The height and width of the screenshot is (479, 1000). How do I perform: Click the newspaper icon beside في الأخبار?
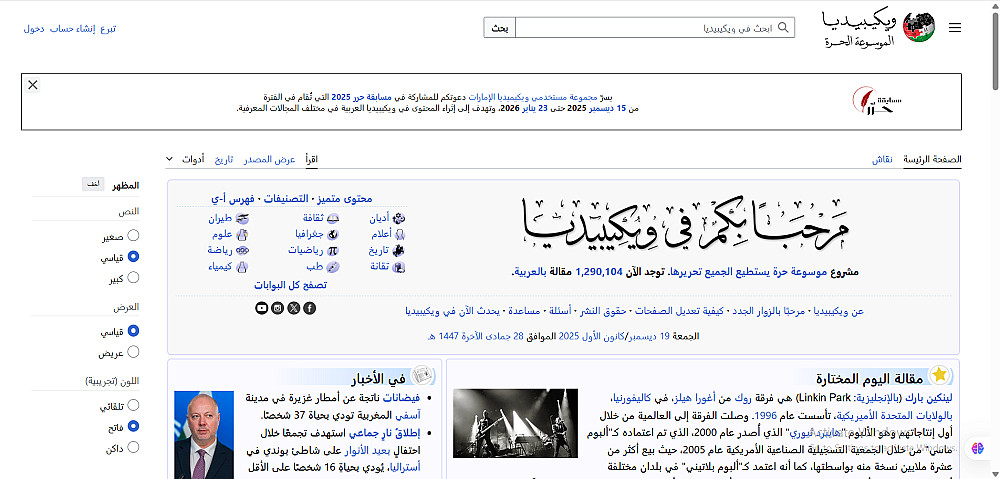coord(421,376)
